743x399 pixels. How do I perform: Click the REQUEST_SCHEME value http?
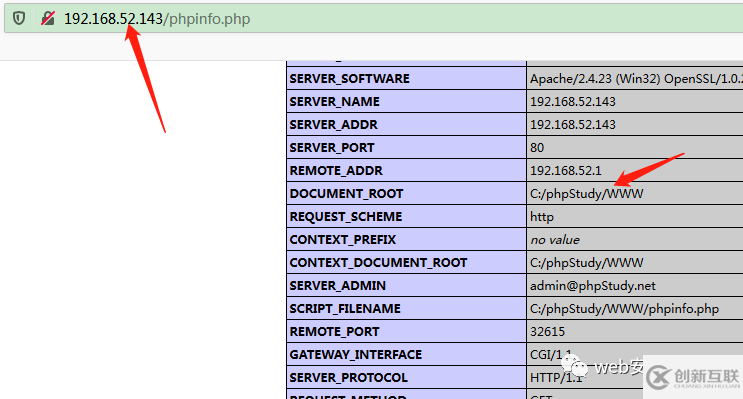pos(542,217)
